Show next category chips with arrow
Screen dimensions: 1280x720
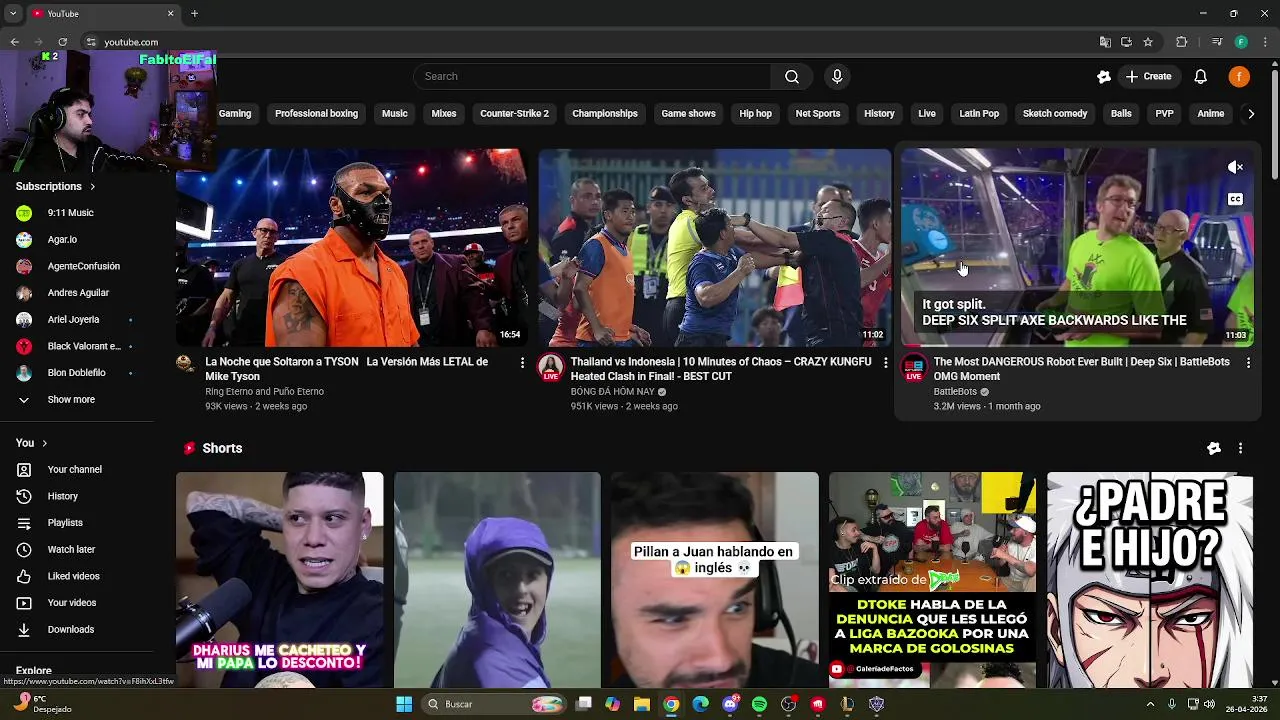[1250, 114]
